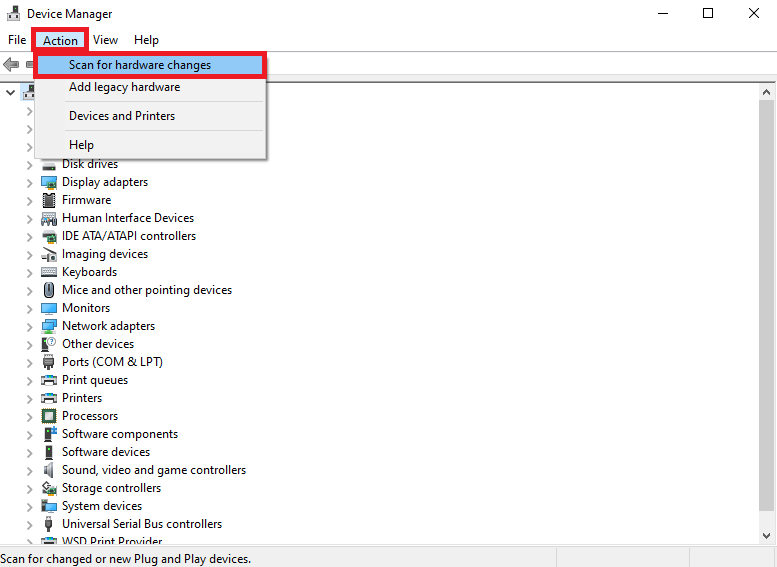Choose Scan for hardware changes
Image resolution: width=777 pixels, height=567 pixels.
150,65
